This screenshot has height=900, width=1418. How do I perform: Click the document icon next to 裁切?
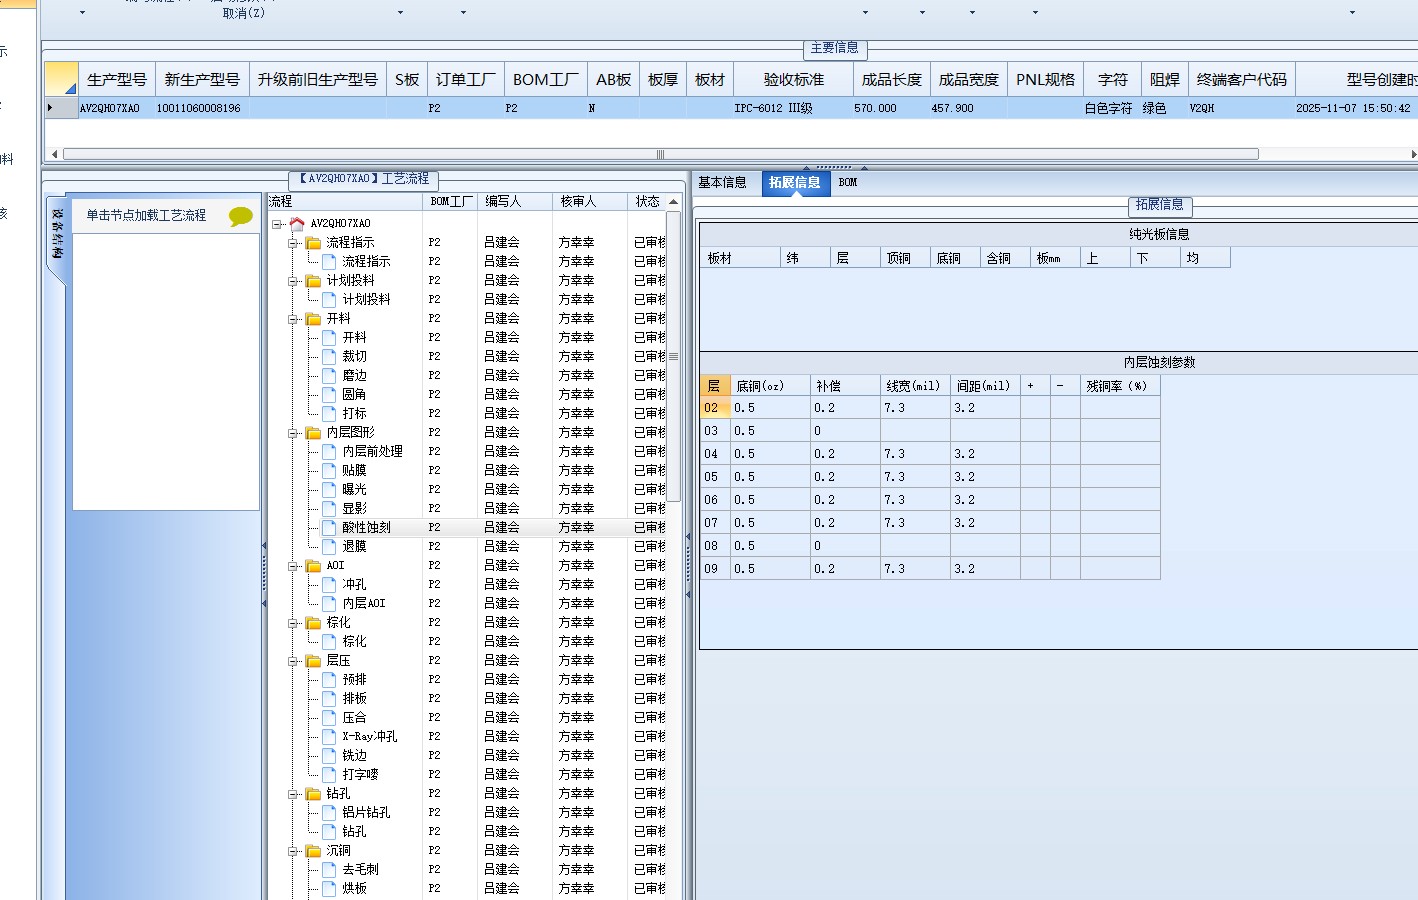click(329, 356)
